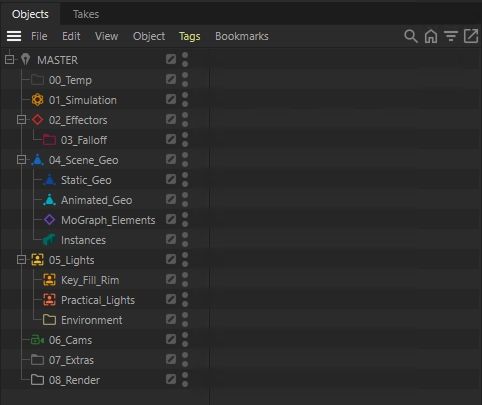482x405 pixels.
Task: Click the home icon in Objects toolbar
Action: point(431,36)
